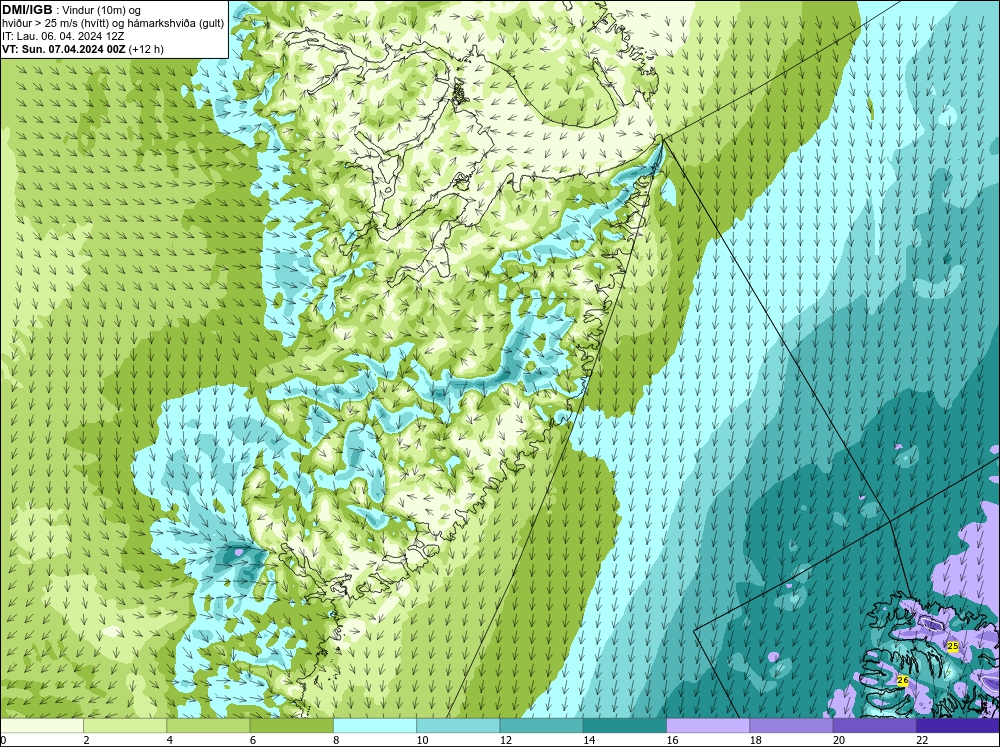Click the 8–10 m/s light cyan legend segment
Viewport: 1000px width, 747px height.
(x=375, y=726)
